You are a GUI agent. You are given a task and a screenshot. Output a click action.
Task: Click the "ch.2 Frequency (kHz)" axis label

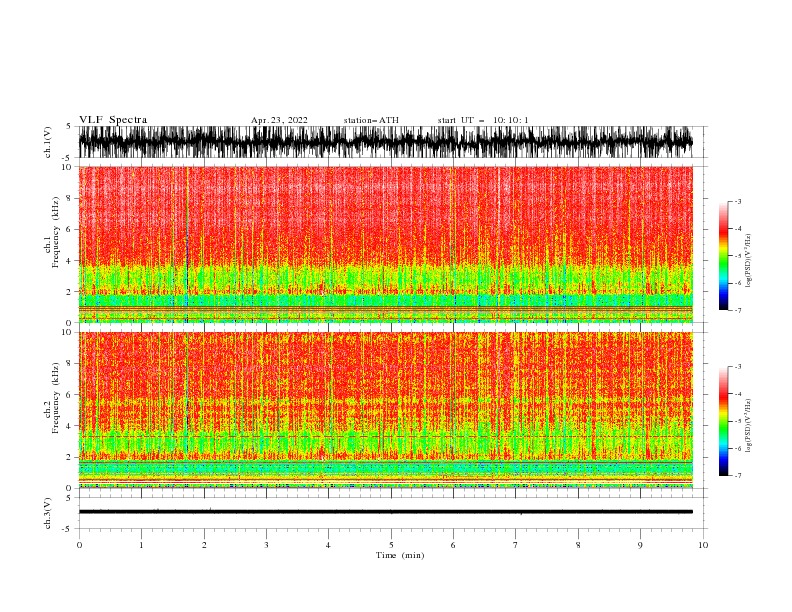pyautogui.click(x=52, y=399)
